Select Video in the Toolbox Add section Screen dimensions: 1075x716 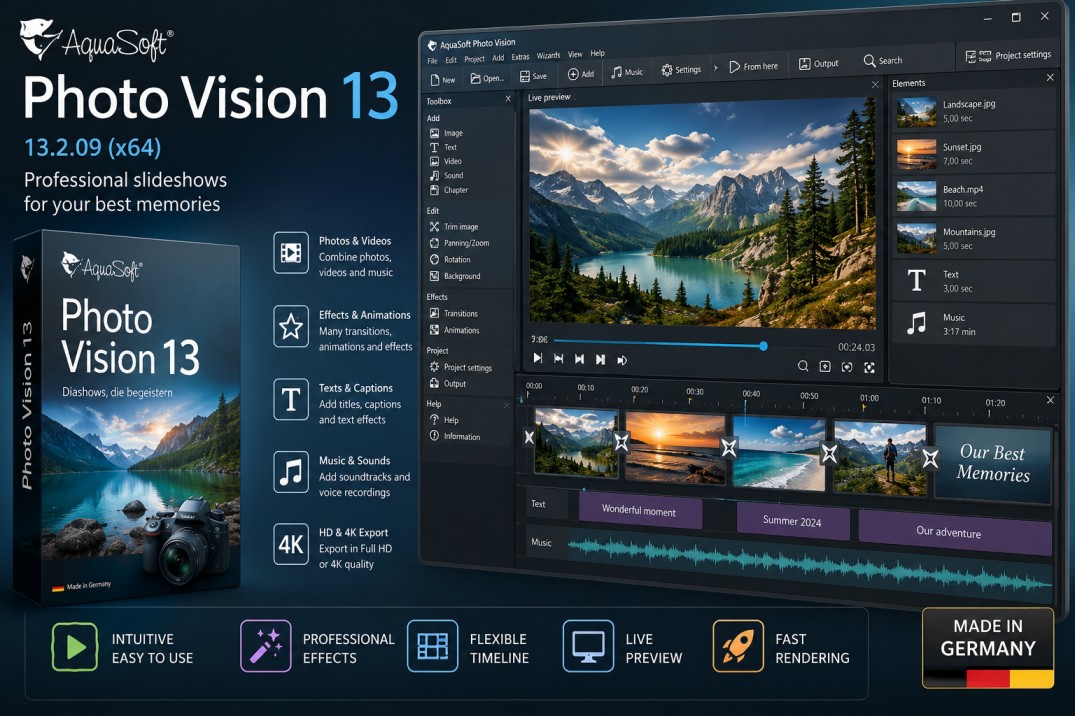pos(446,161)
